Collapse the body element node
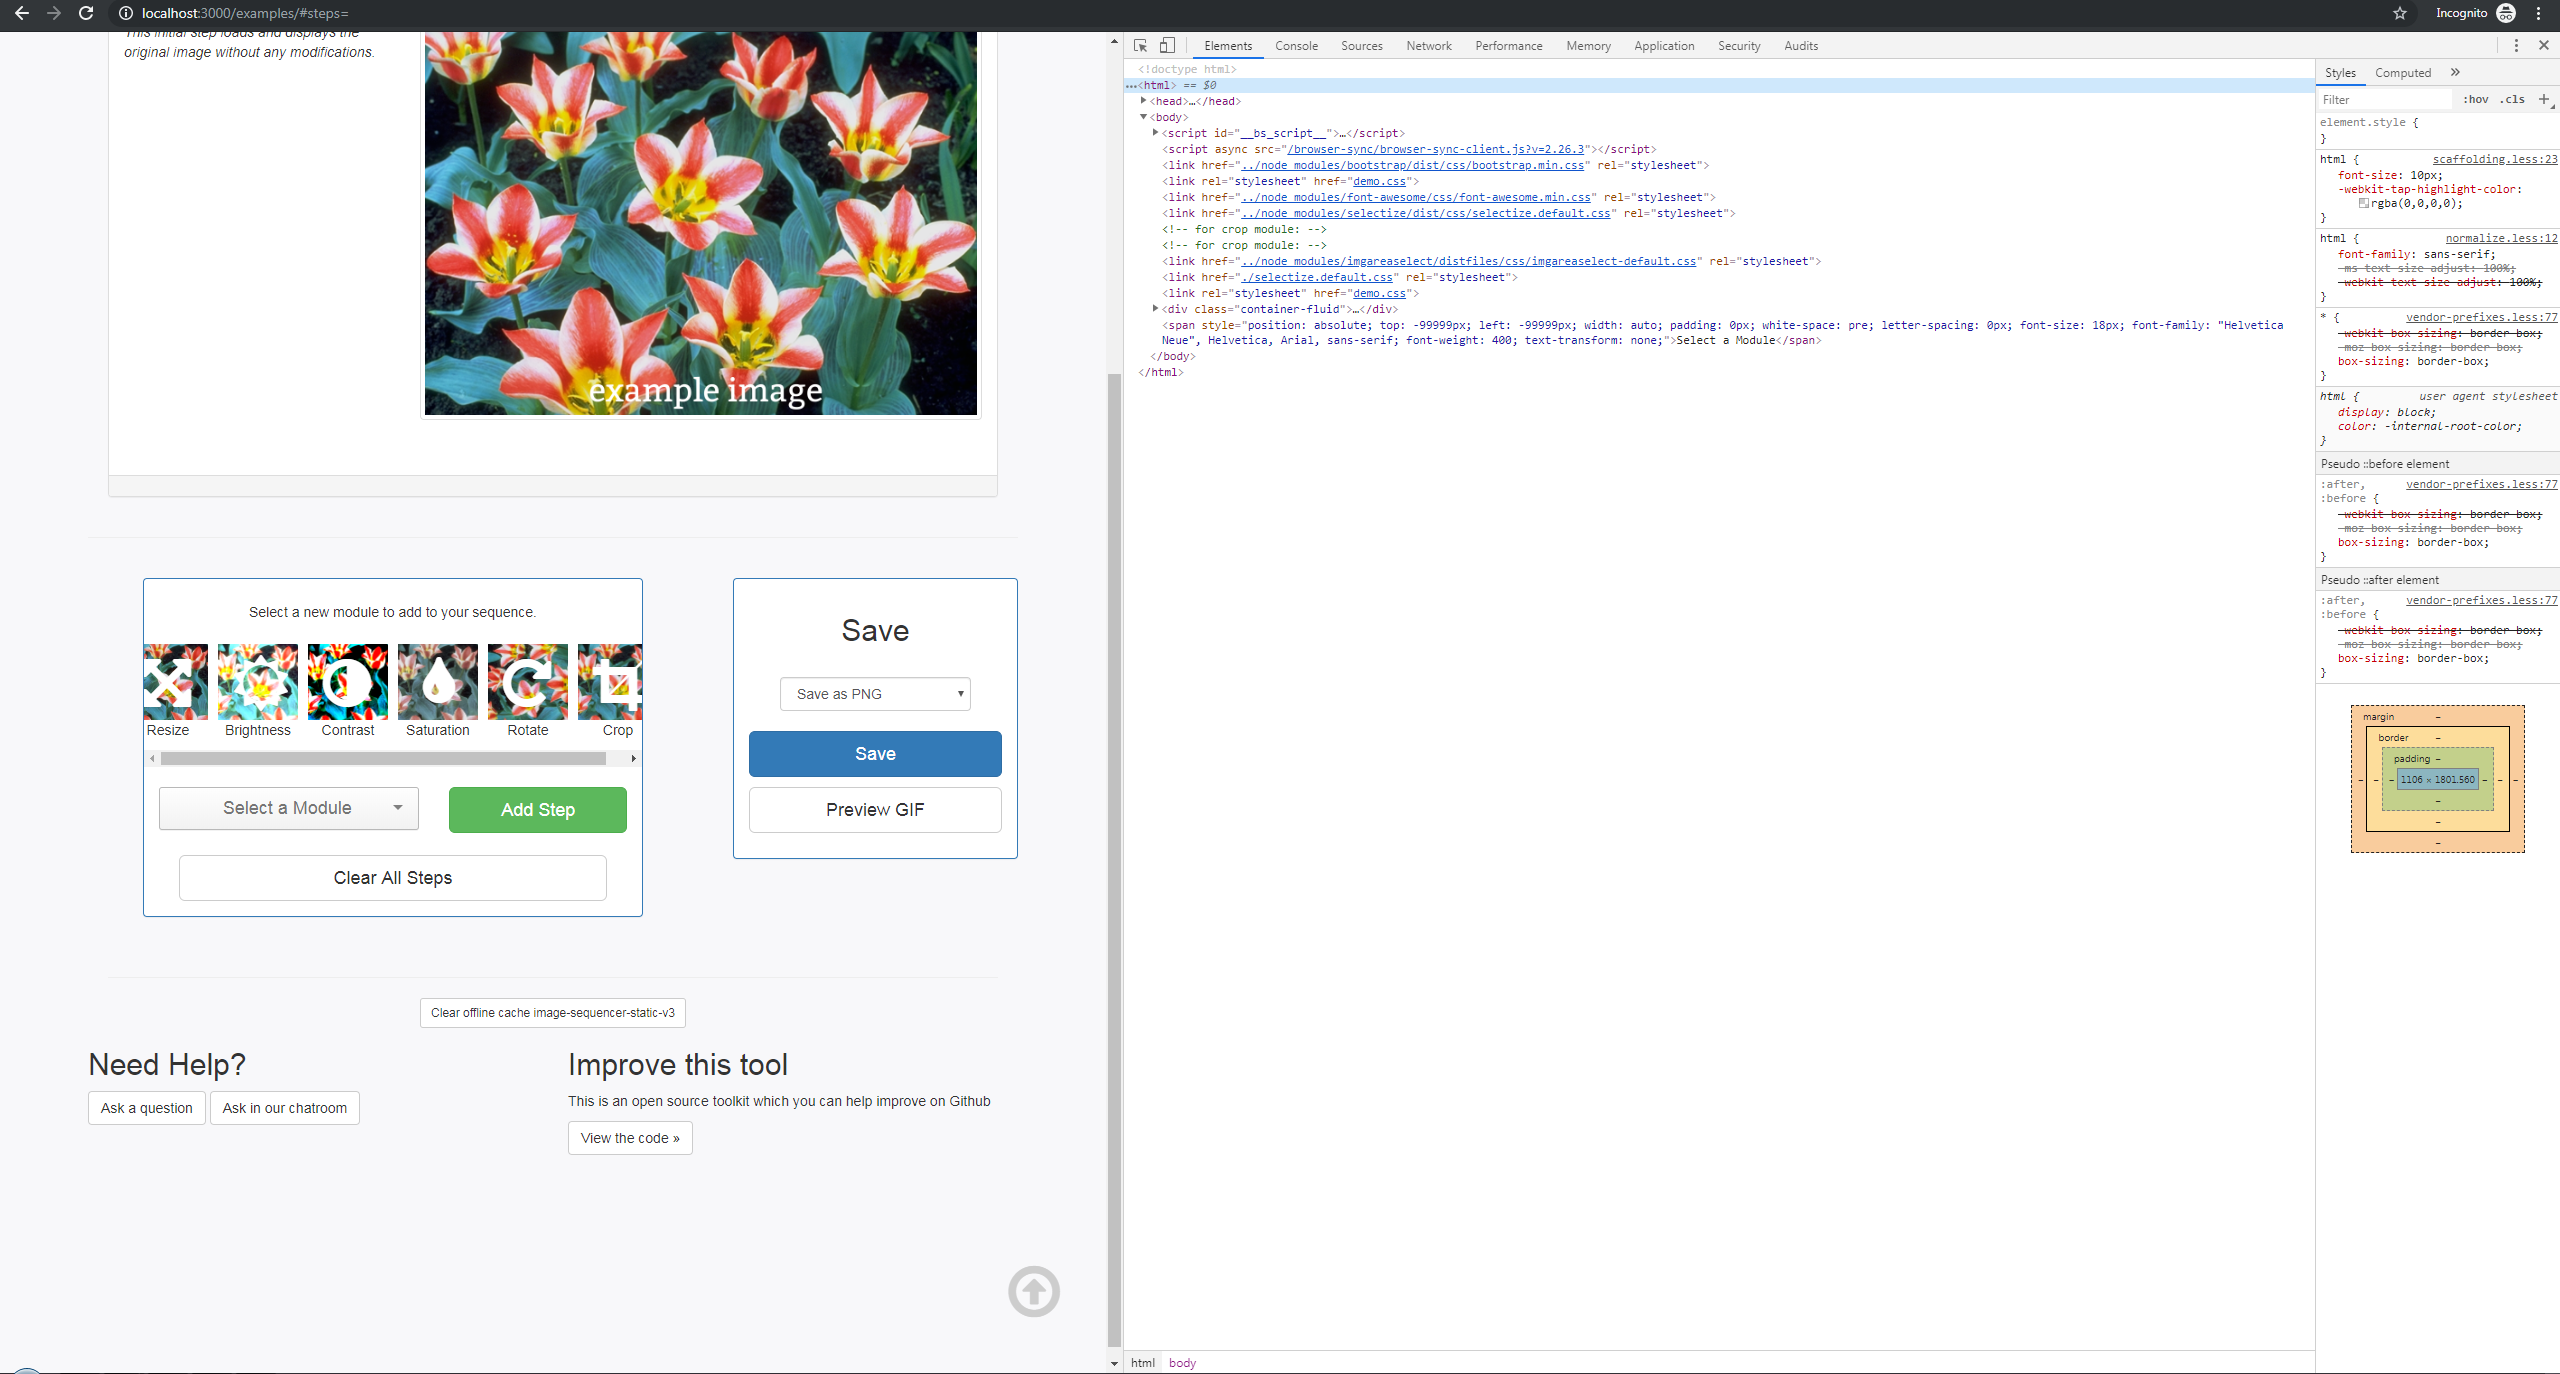The height and width of the screenshot is (1374, 2560). tap(1143, 117)
